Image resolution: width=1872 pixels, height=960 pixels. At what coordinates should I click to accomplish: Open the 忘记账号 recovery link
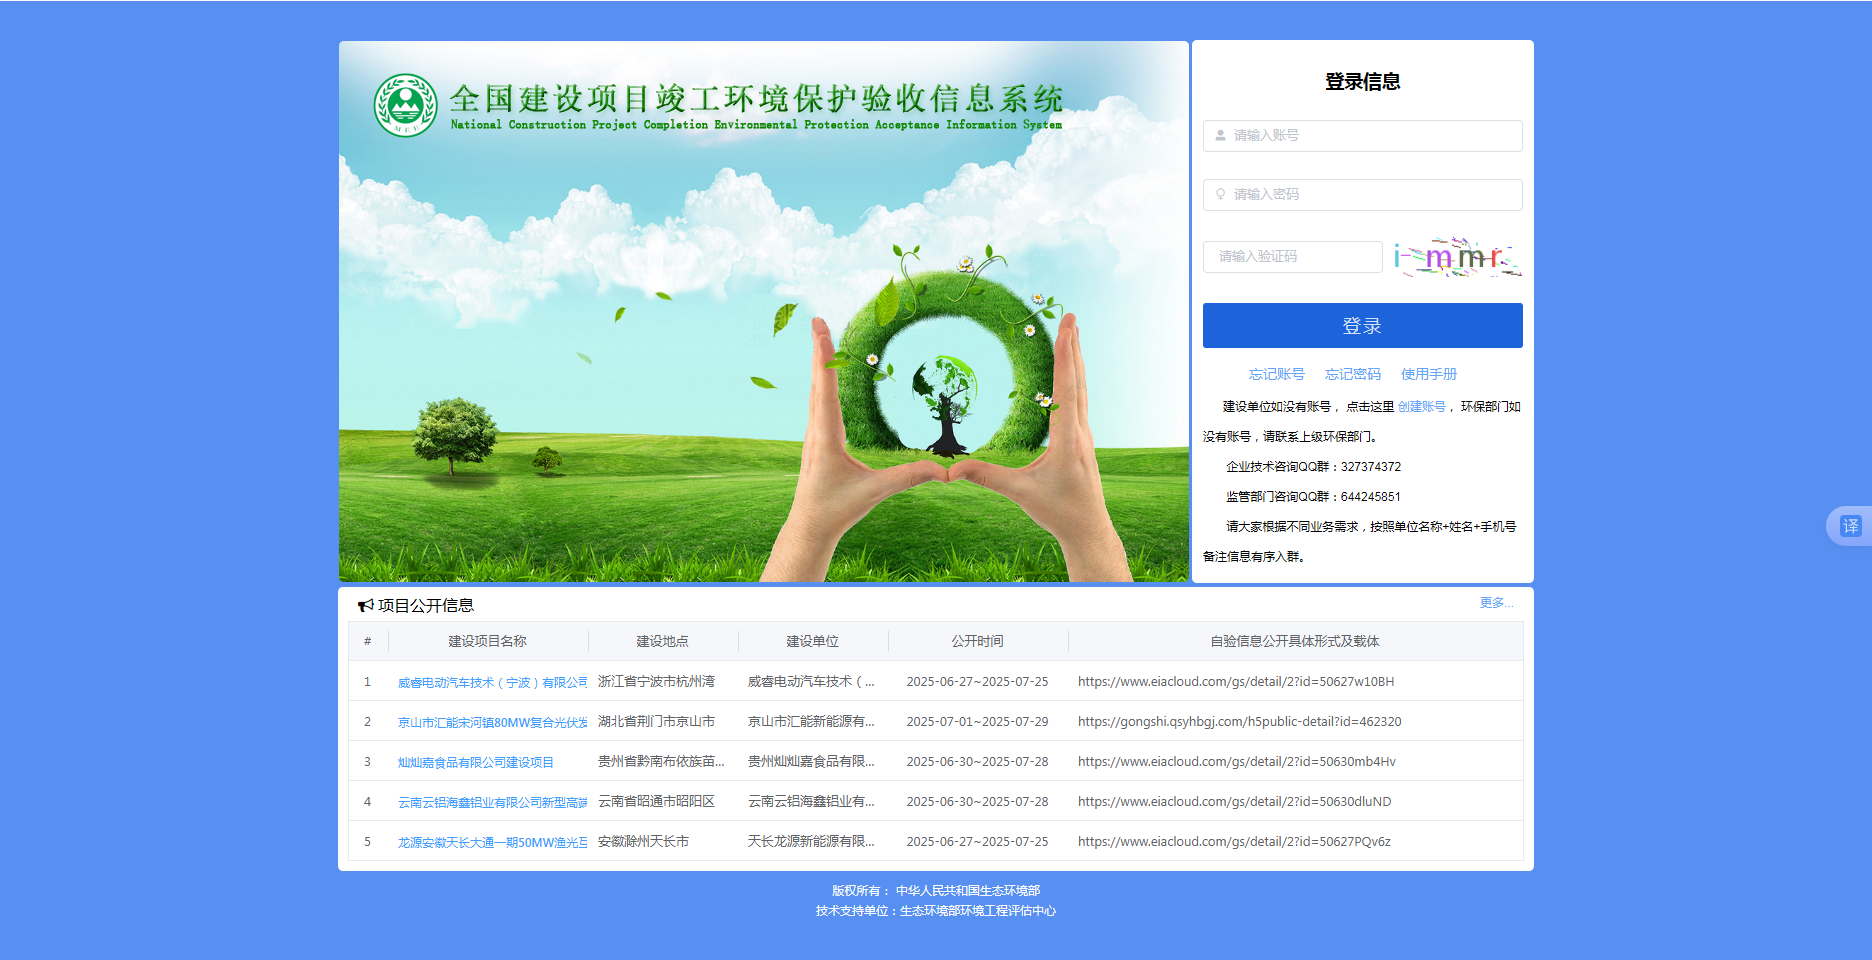click(x=1275, y=373)
